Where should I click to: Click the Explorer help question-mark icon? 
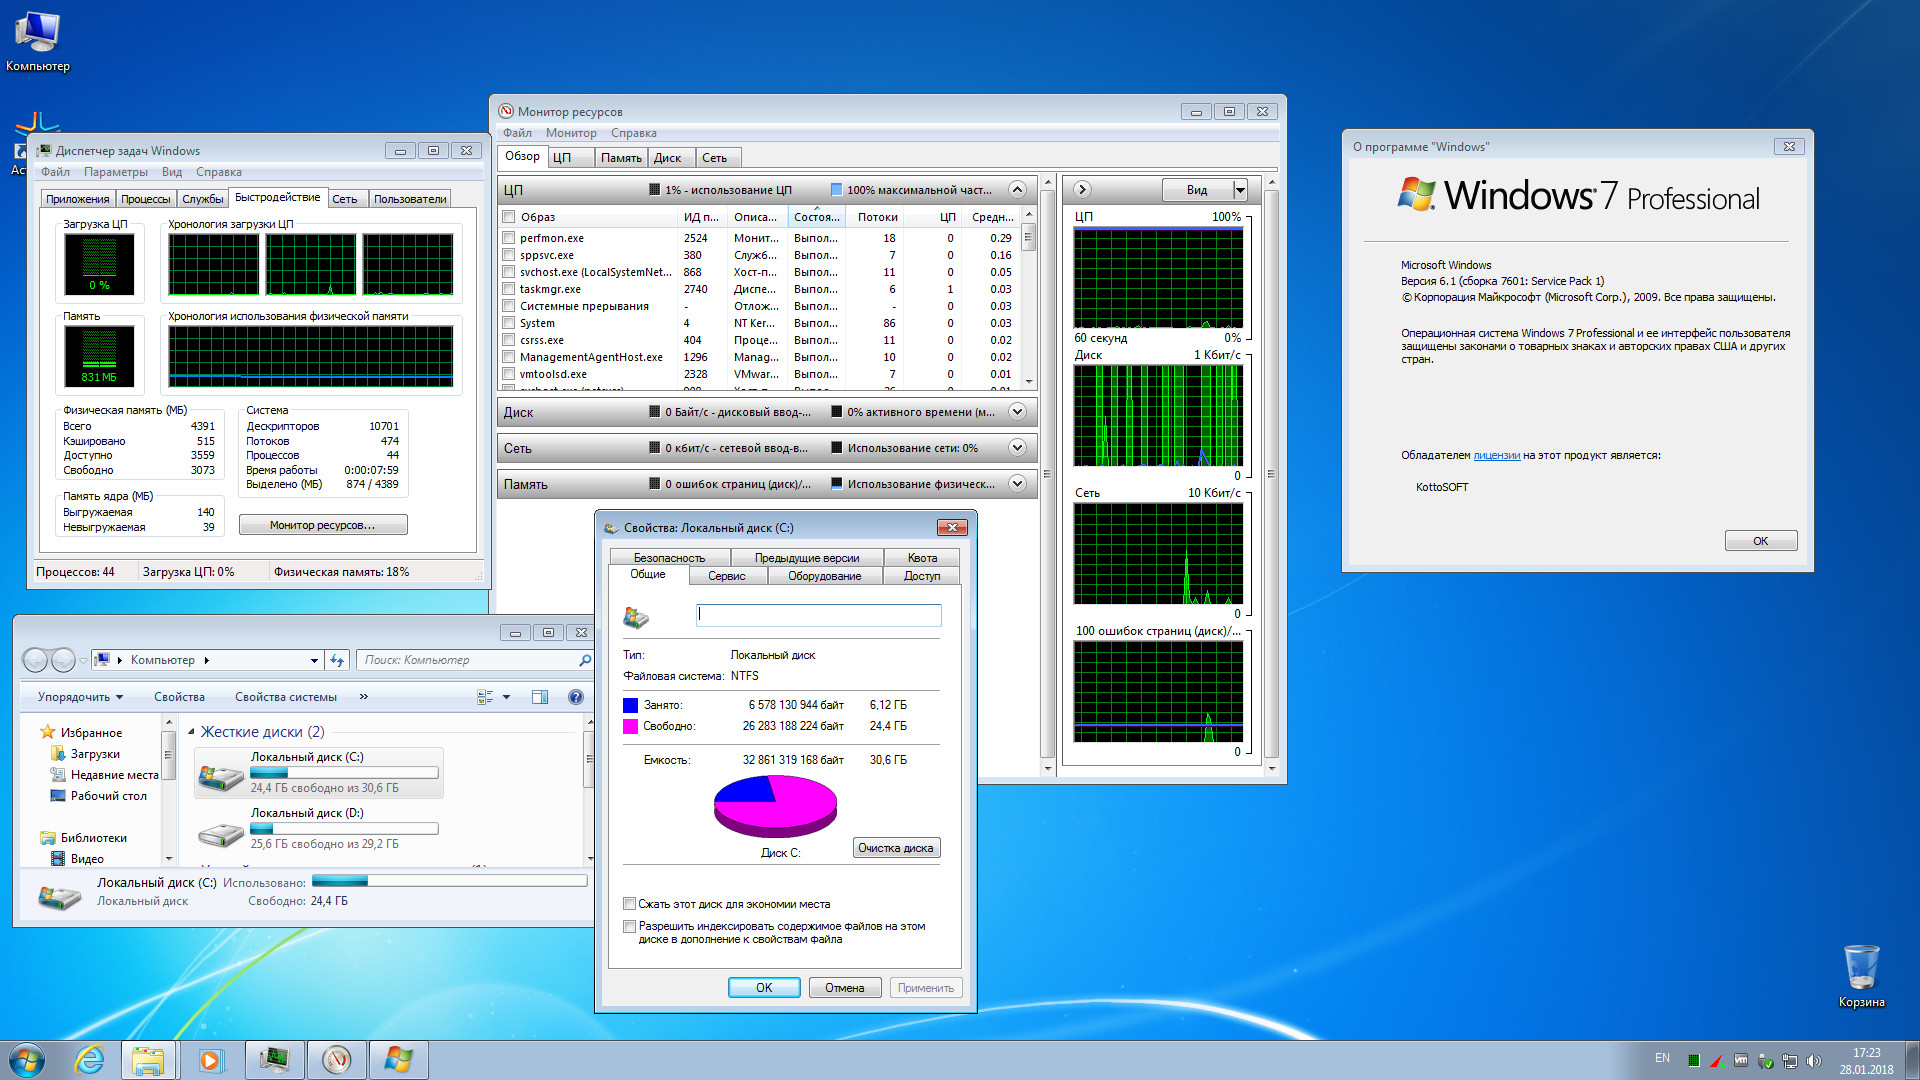tap(576, 697)
